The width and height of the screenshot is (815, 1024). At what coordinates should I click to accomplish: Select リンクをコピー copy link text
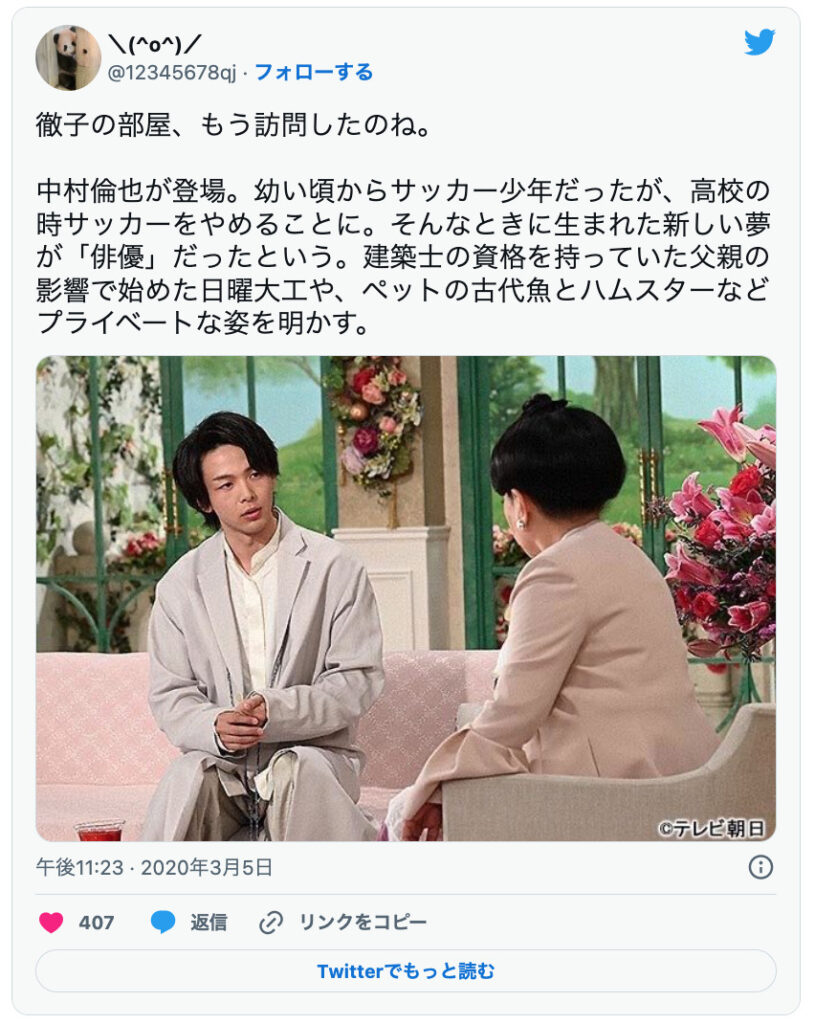(362, 922)
